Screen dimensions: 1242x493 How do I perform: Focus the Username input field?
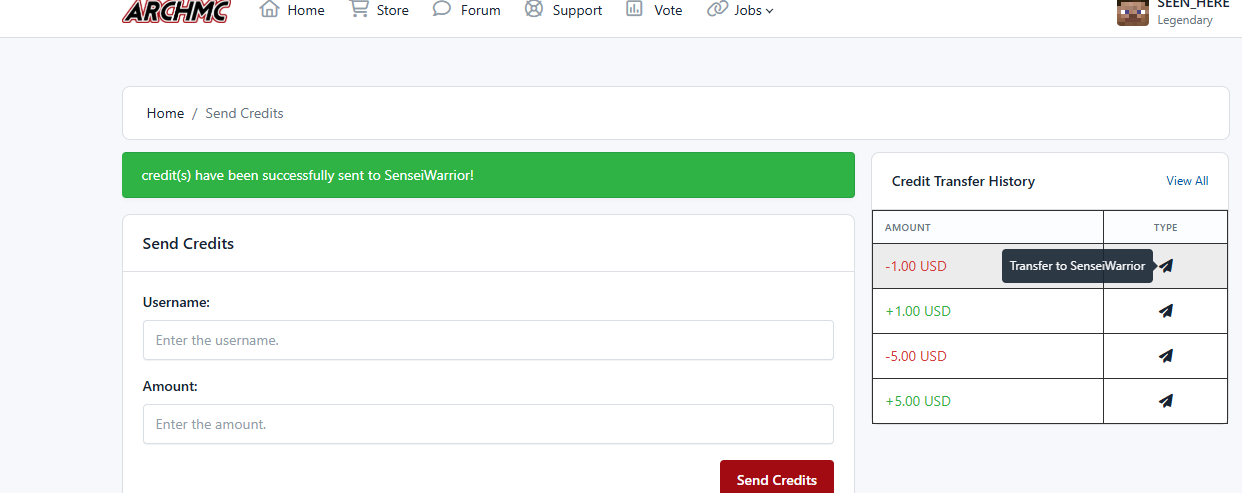488,340
